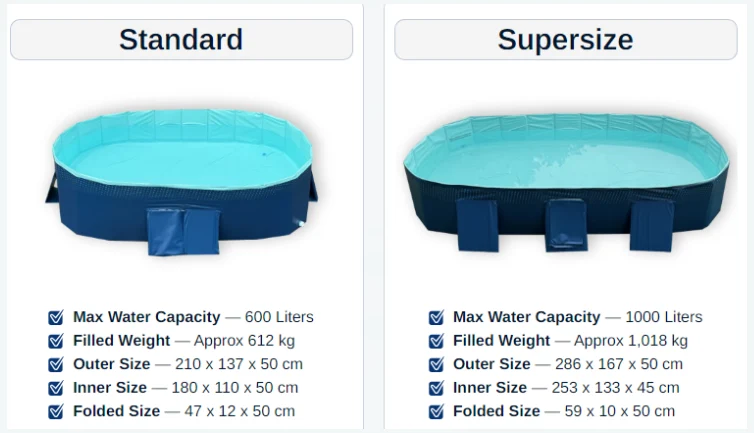Image resolution: width=754 pixels, height=433 pixels.
Task: Click Standard Folded Size 47 x 12 text
Action: (184, 411)
